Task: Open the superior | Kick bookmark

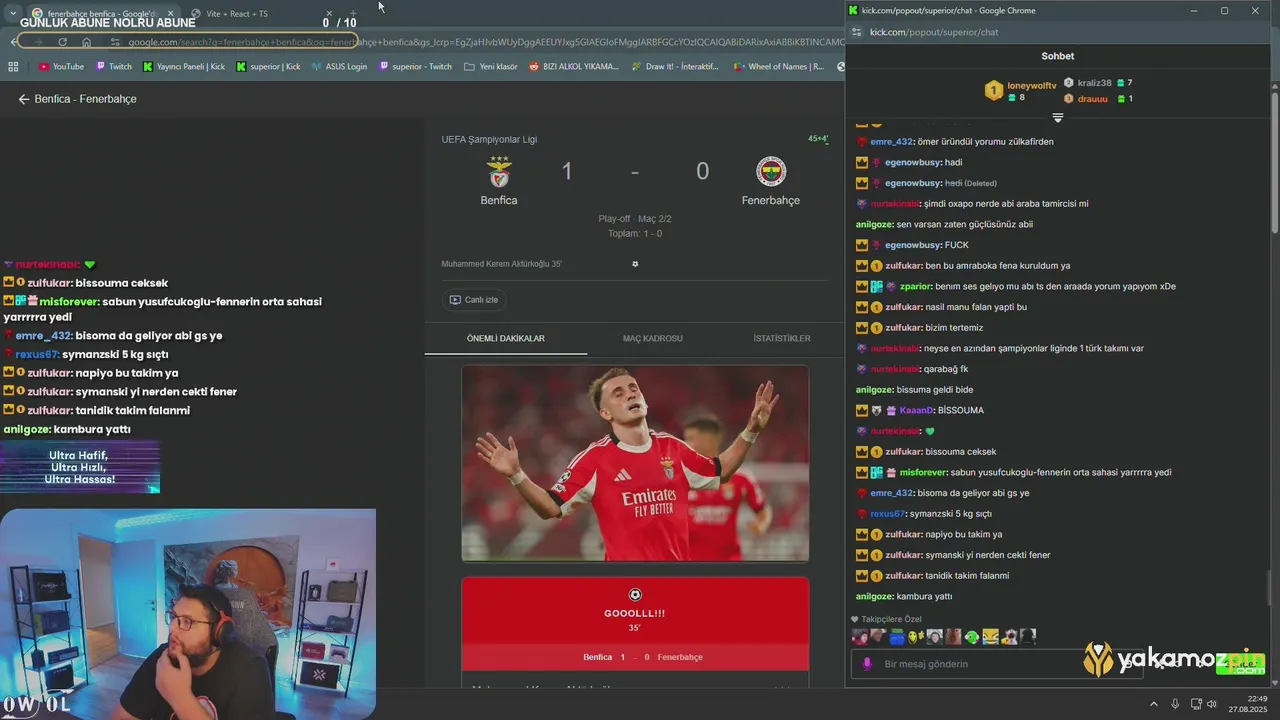Action: click(268, 67)
